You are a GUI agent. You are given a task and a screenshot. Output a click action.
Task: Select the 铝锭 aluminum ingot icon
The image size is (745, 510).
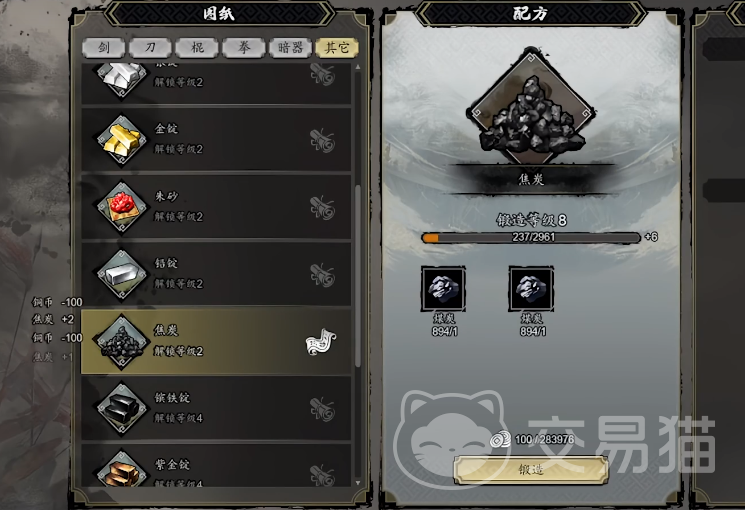coord(122,274)
